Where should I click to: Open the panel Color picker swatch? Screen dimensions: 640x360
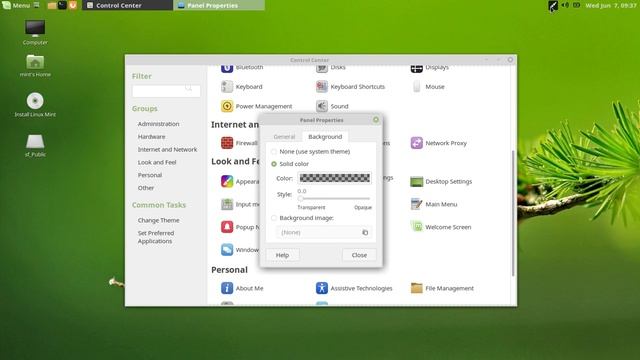[x=334, y=178]
